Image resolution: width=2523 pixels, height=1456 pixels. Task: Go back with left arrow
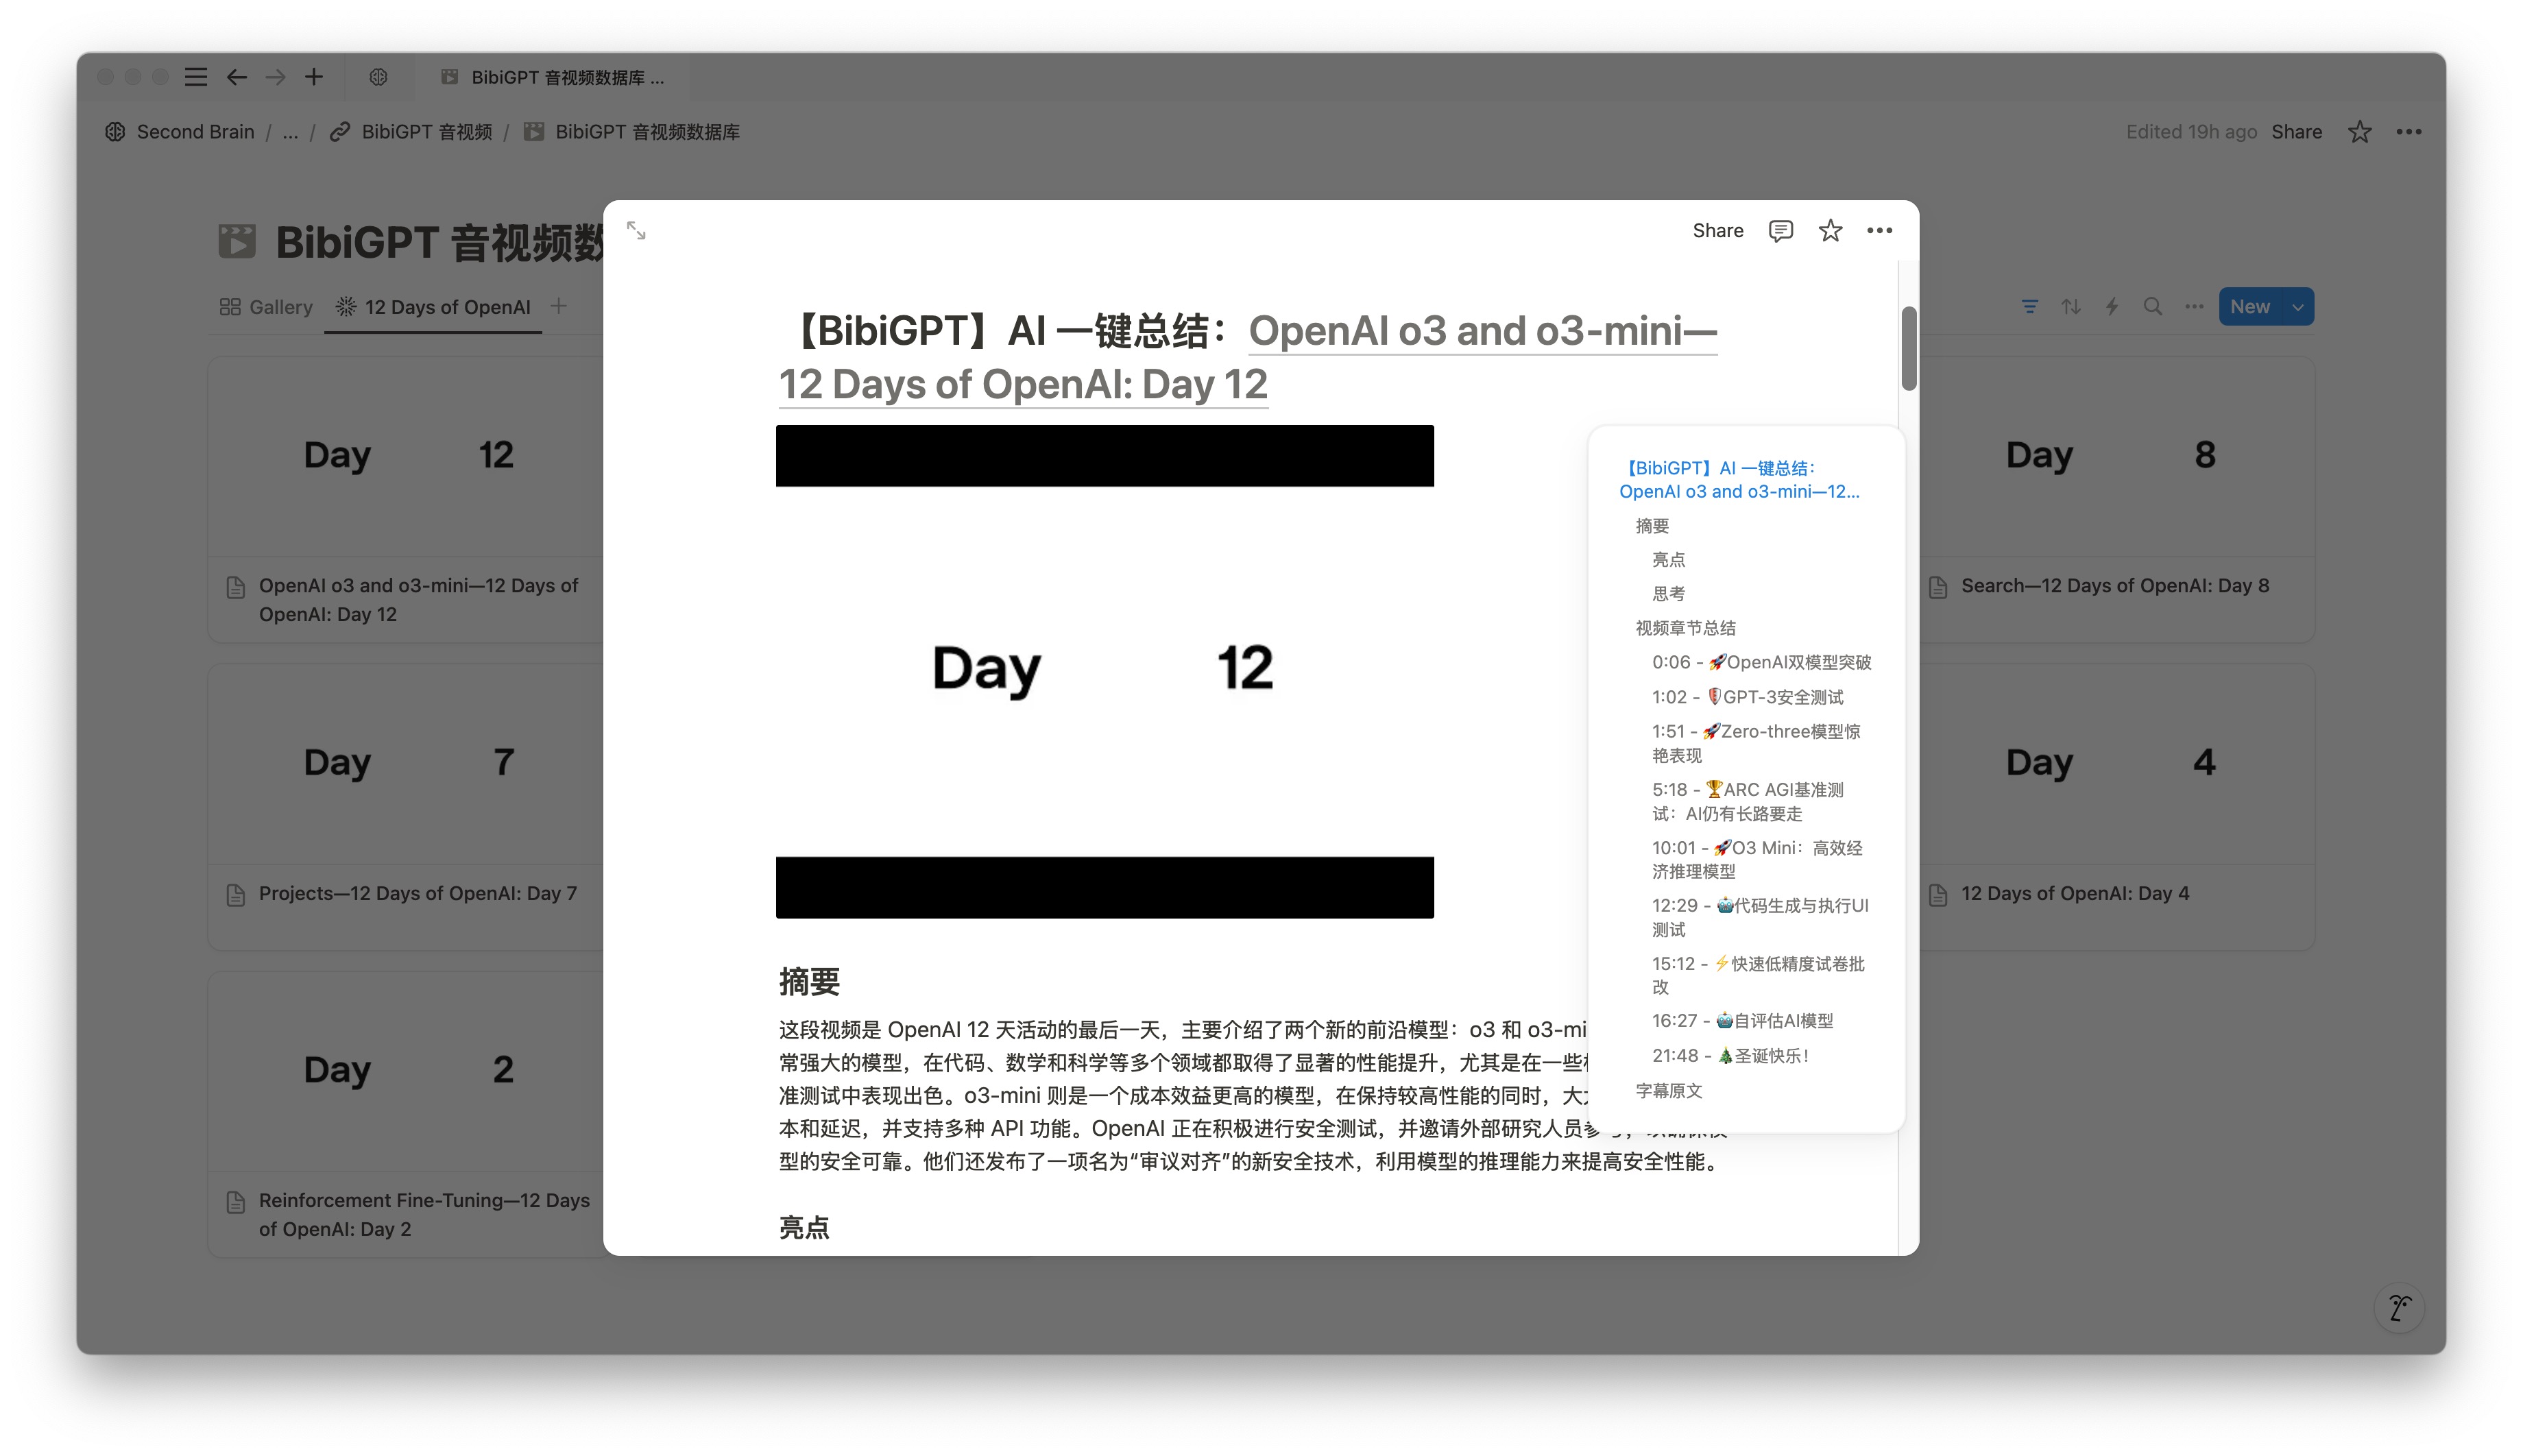pos(237,77)
